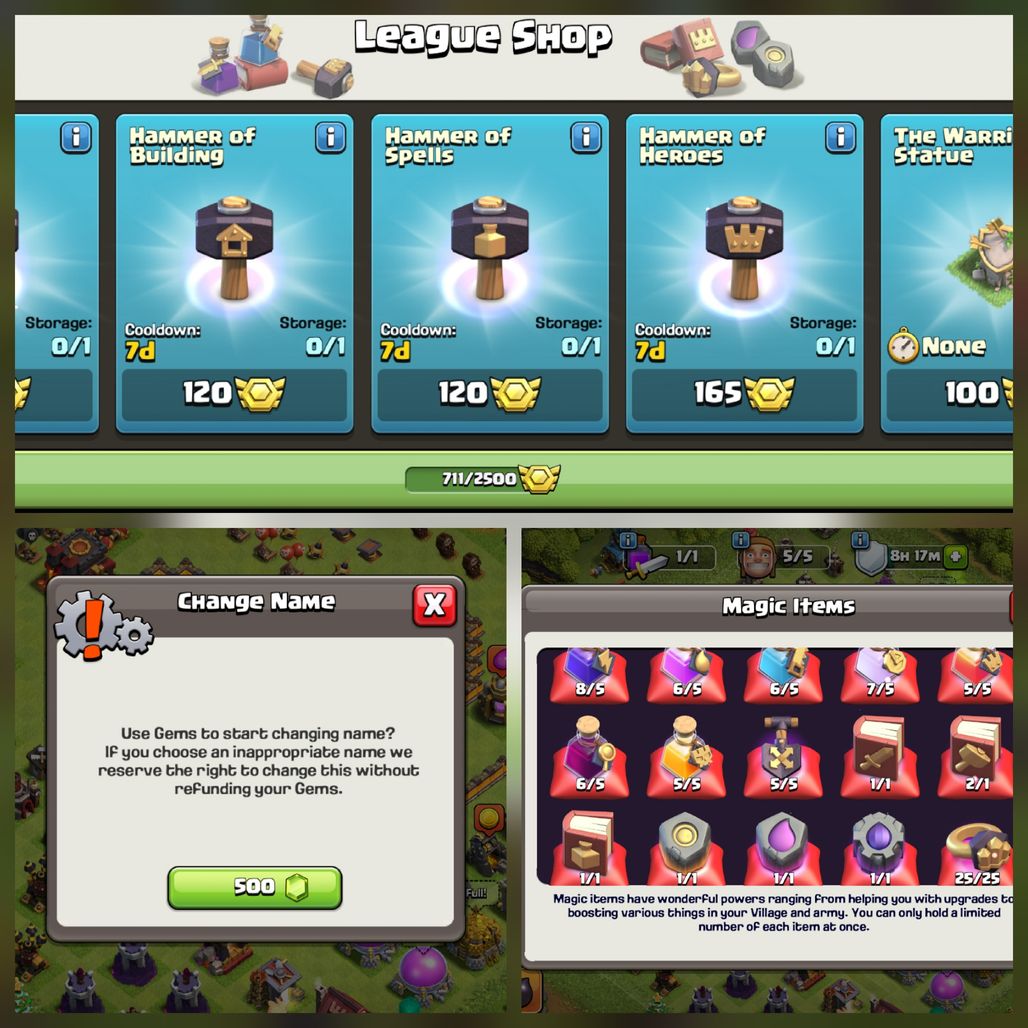Select the Book of Spells magic item
This screenshot has width=1028, height=1028.
[589, 847]
